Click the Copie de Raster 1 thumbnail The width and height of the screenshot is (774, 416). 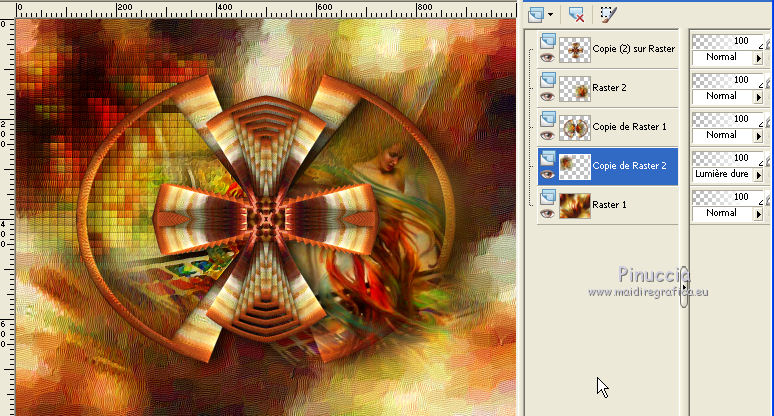[575, 128]
